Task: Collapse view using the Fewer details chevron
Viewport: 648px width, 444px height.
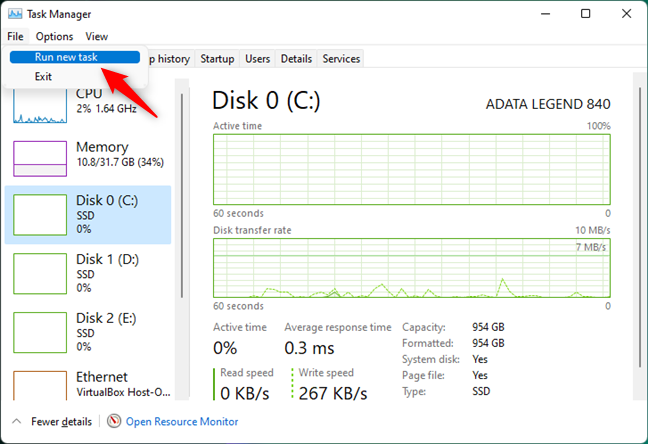Action: tap(17, 421)
